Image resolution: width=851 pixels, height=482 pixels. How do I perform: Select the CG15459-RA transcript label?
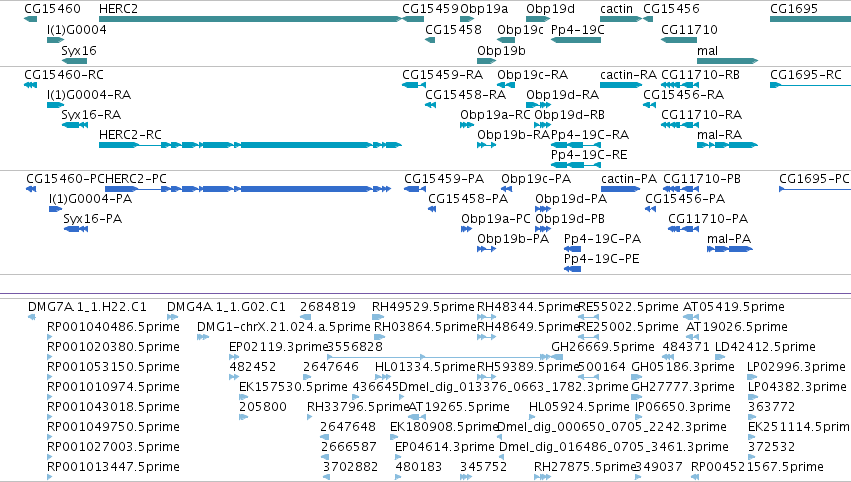[x=442, y=74]
